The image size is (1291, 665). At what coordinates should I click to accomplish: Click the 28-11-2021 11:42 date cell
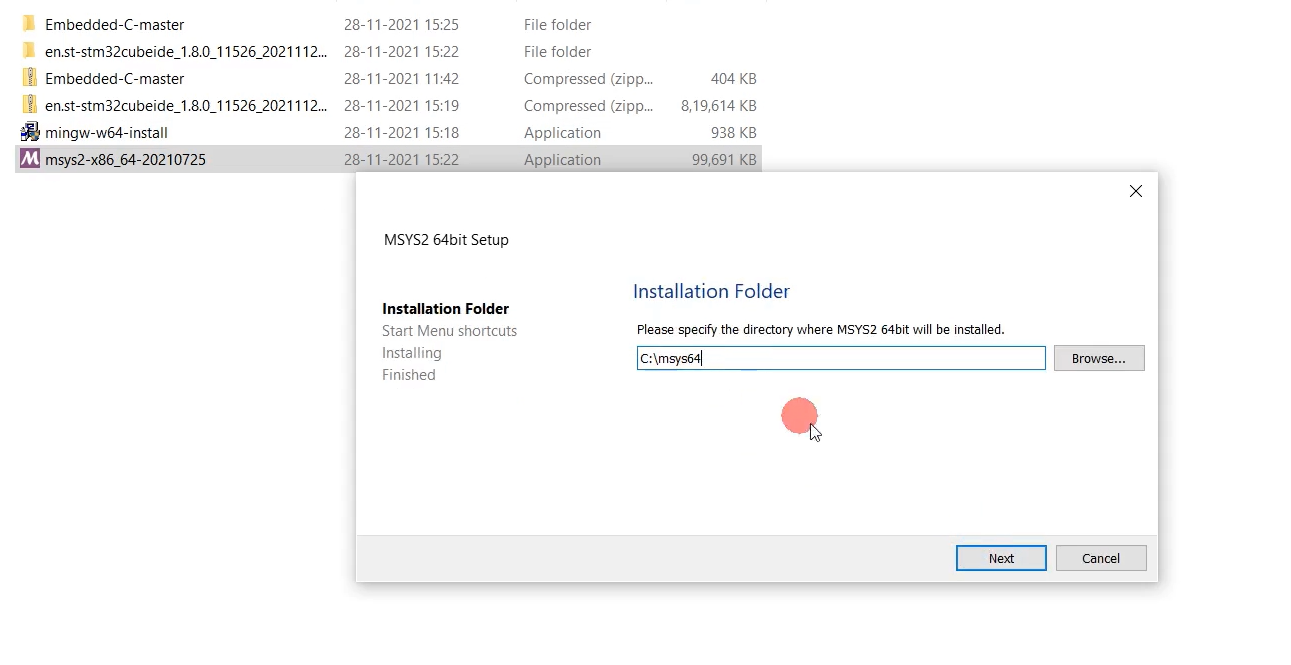[x=401, y=78]
